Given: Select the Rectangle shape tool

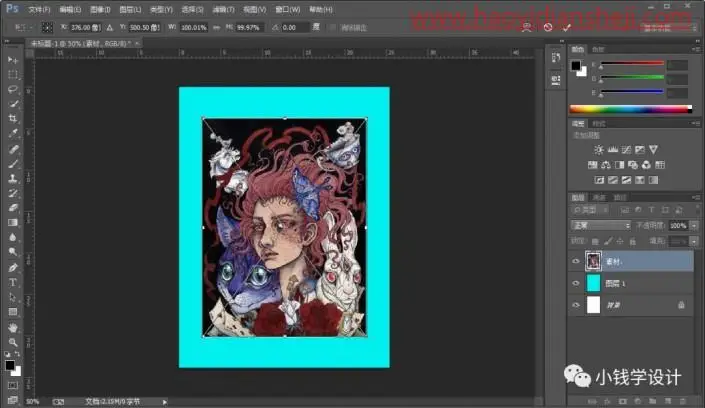Looking at the screenshot, I should click(13, 312).
